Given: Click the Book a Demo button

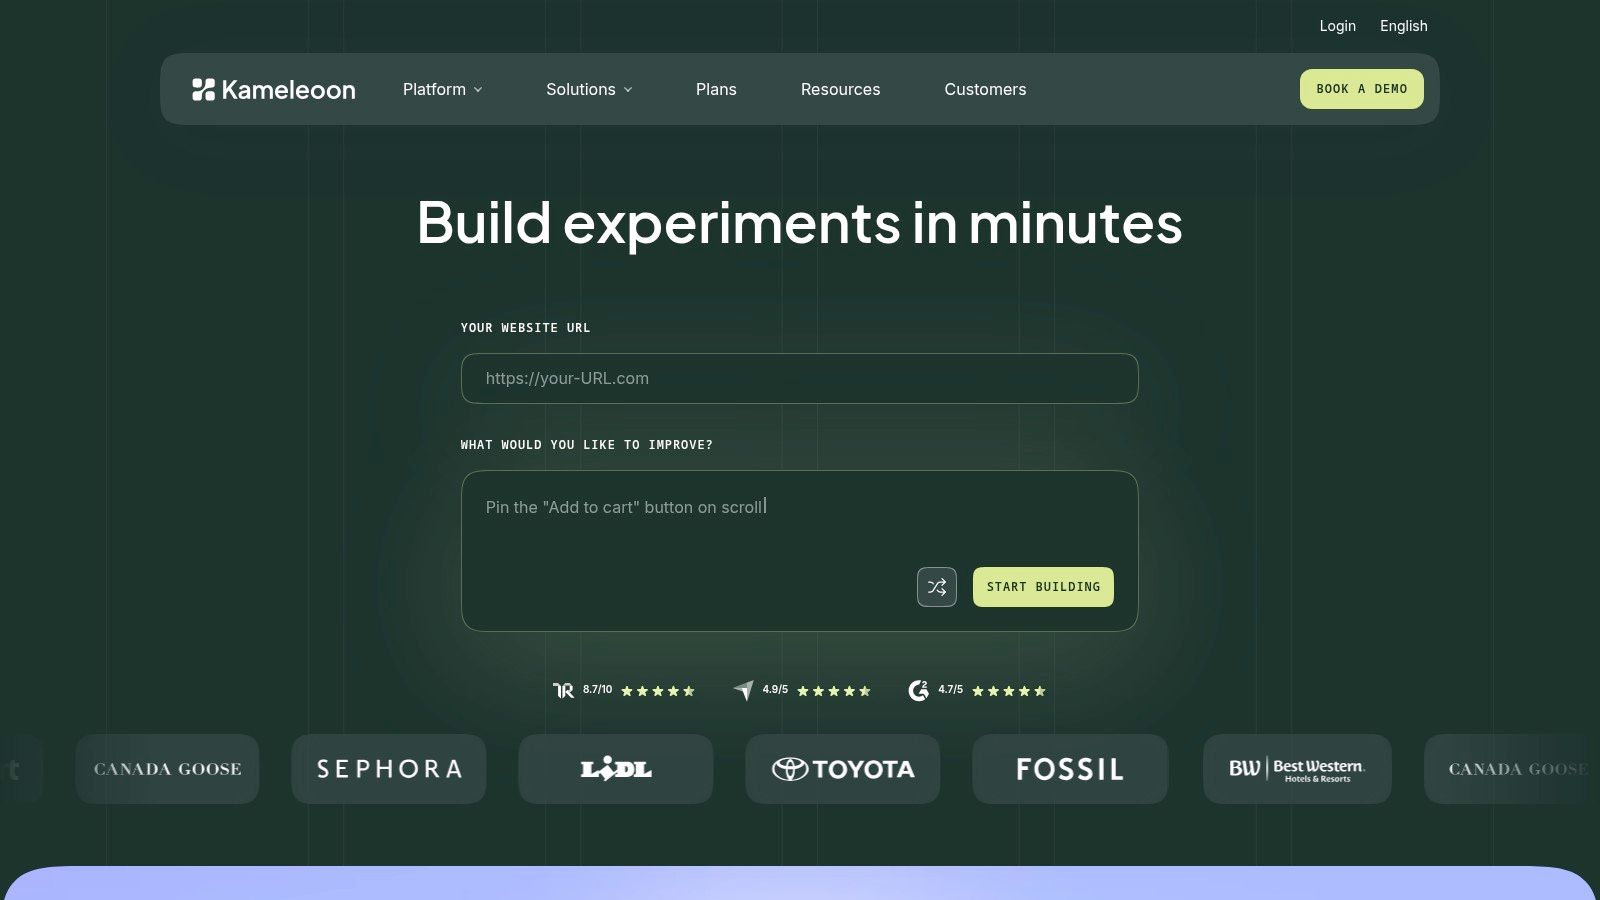Looking at the screenshot, I should pos(1362,89).
